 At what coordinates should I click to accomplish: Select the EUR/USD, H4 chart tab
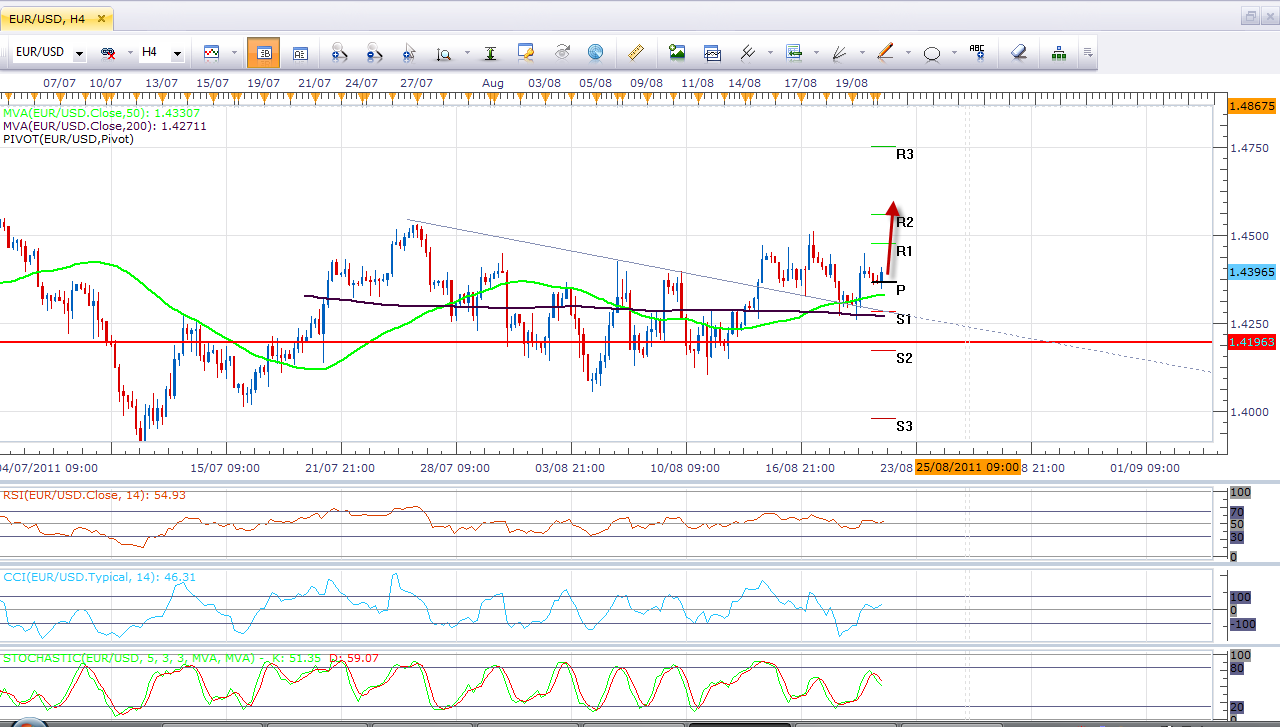57,18
